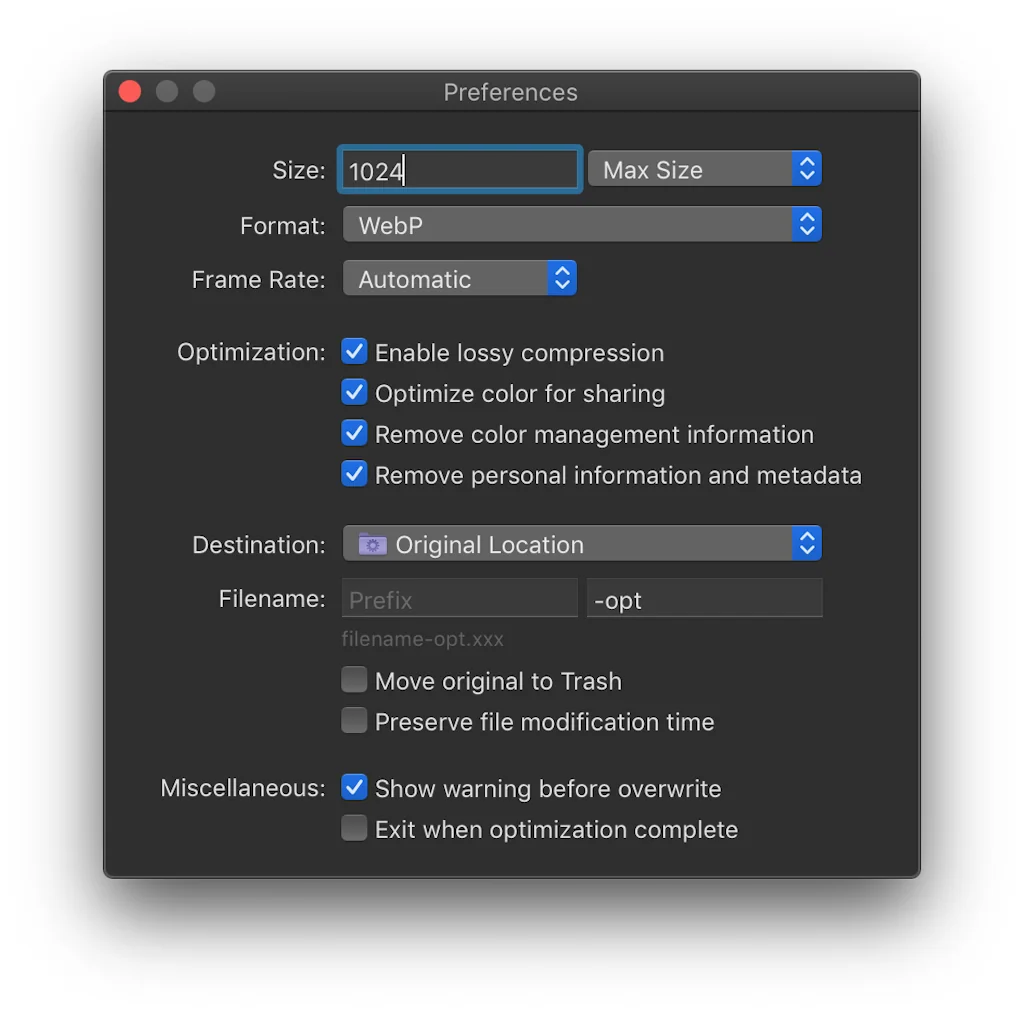
Task: Open the Destination Original Location dropdown
Action: (x=582, y=544)
